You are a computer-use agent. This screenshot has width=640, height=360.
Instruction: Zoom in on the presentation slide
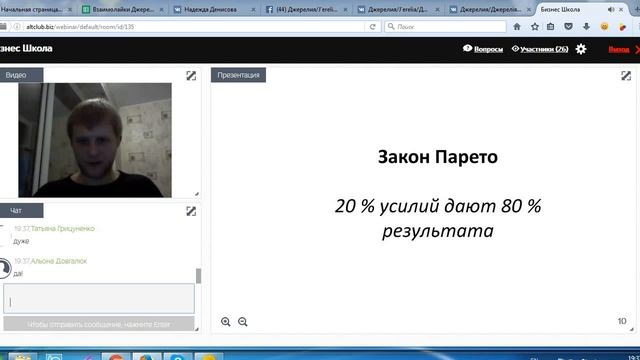click(x=226, y=322)
